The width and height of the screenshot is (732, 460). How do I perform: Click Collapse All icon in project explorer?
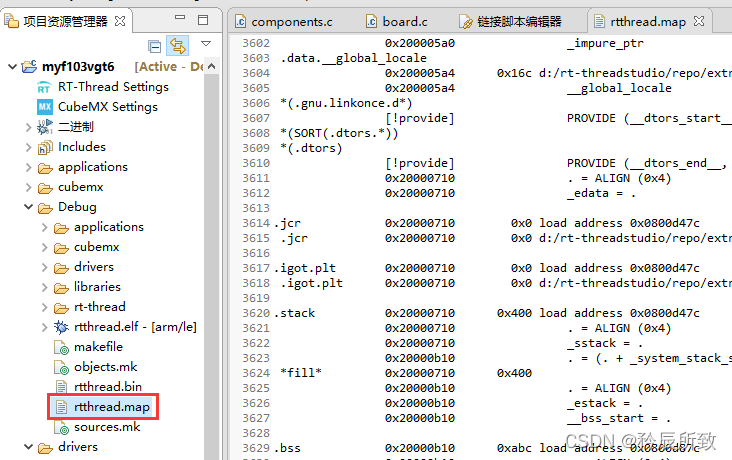155,46
